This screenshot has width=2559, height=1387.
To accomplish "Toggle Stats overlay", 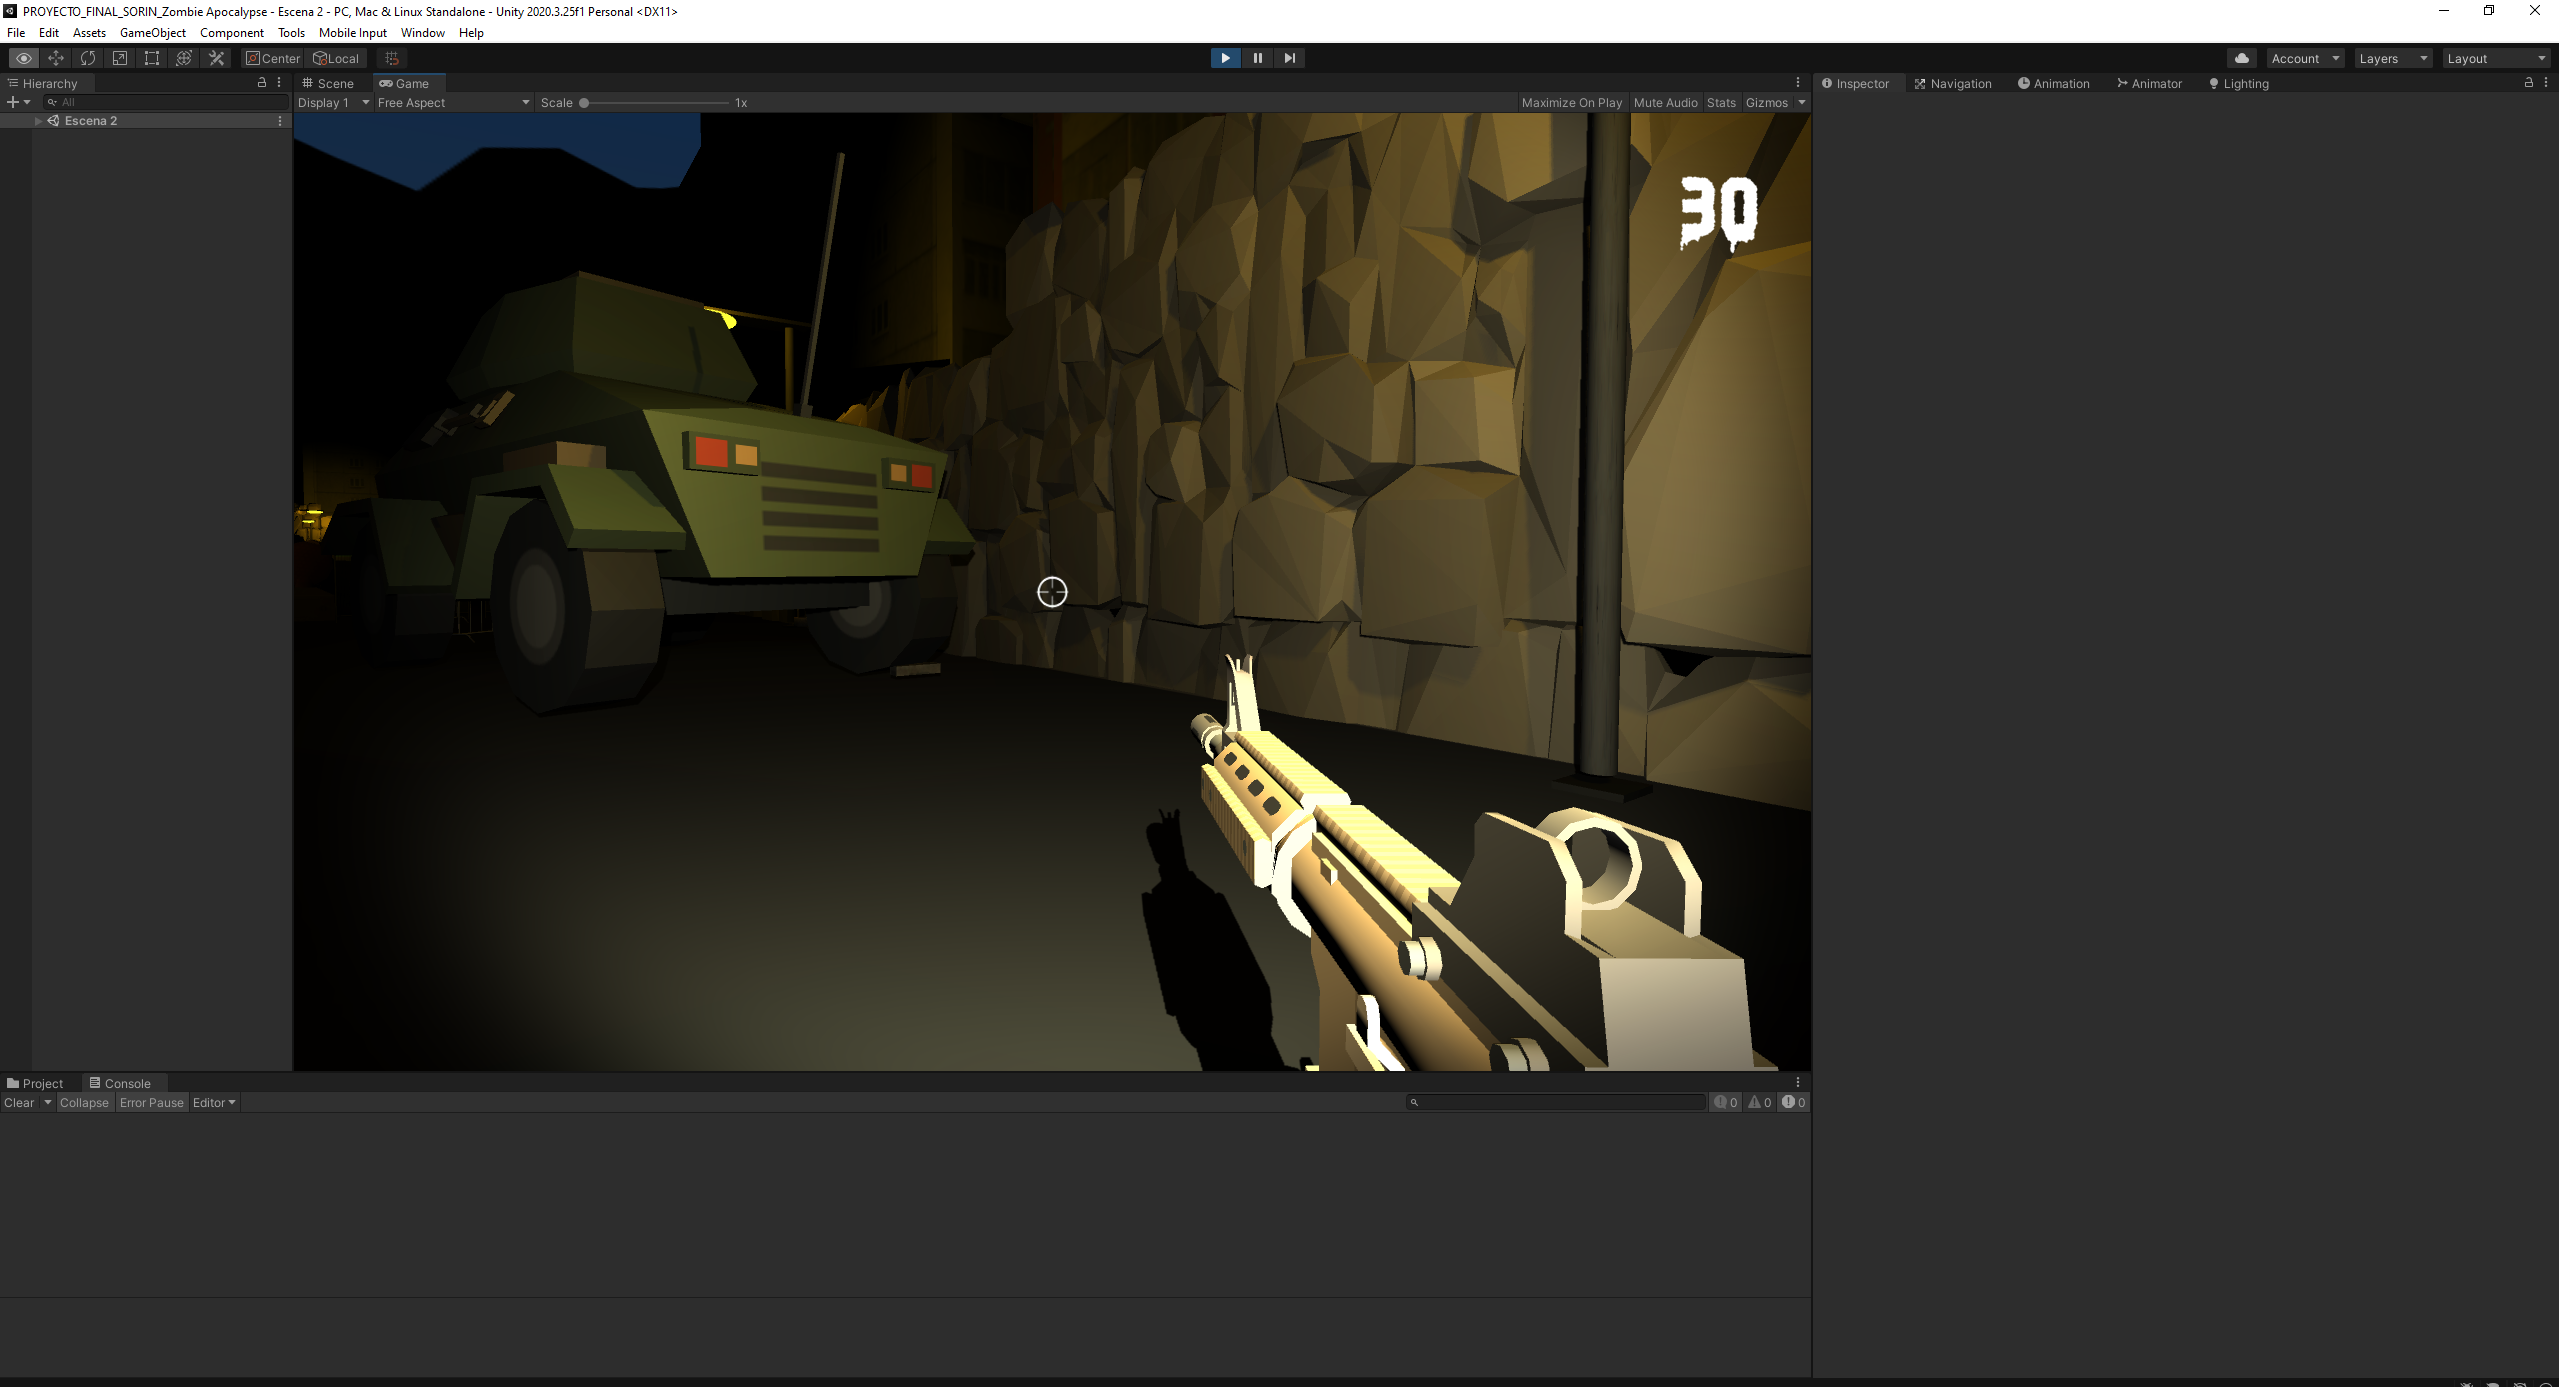I will click(x=1721, y=103).
